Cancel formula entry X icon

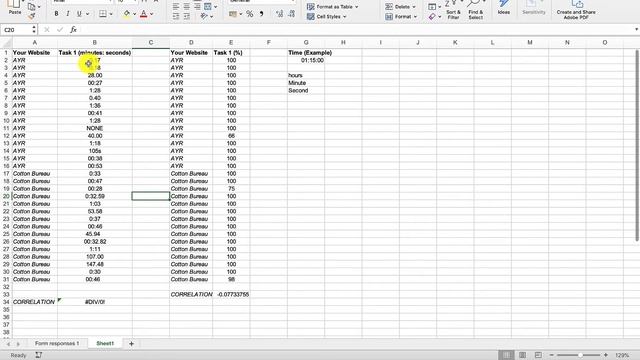(x=47, y=29)
